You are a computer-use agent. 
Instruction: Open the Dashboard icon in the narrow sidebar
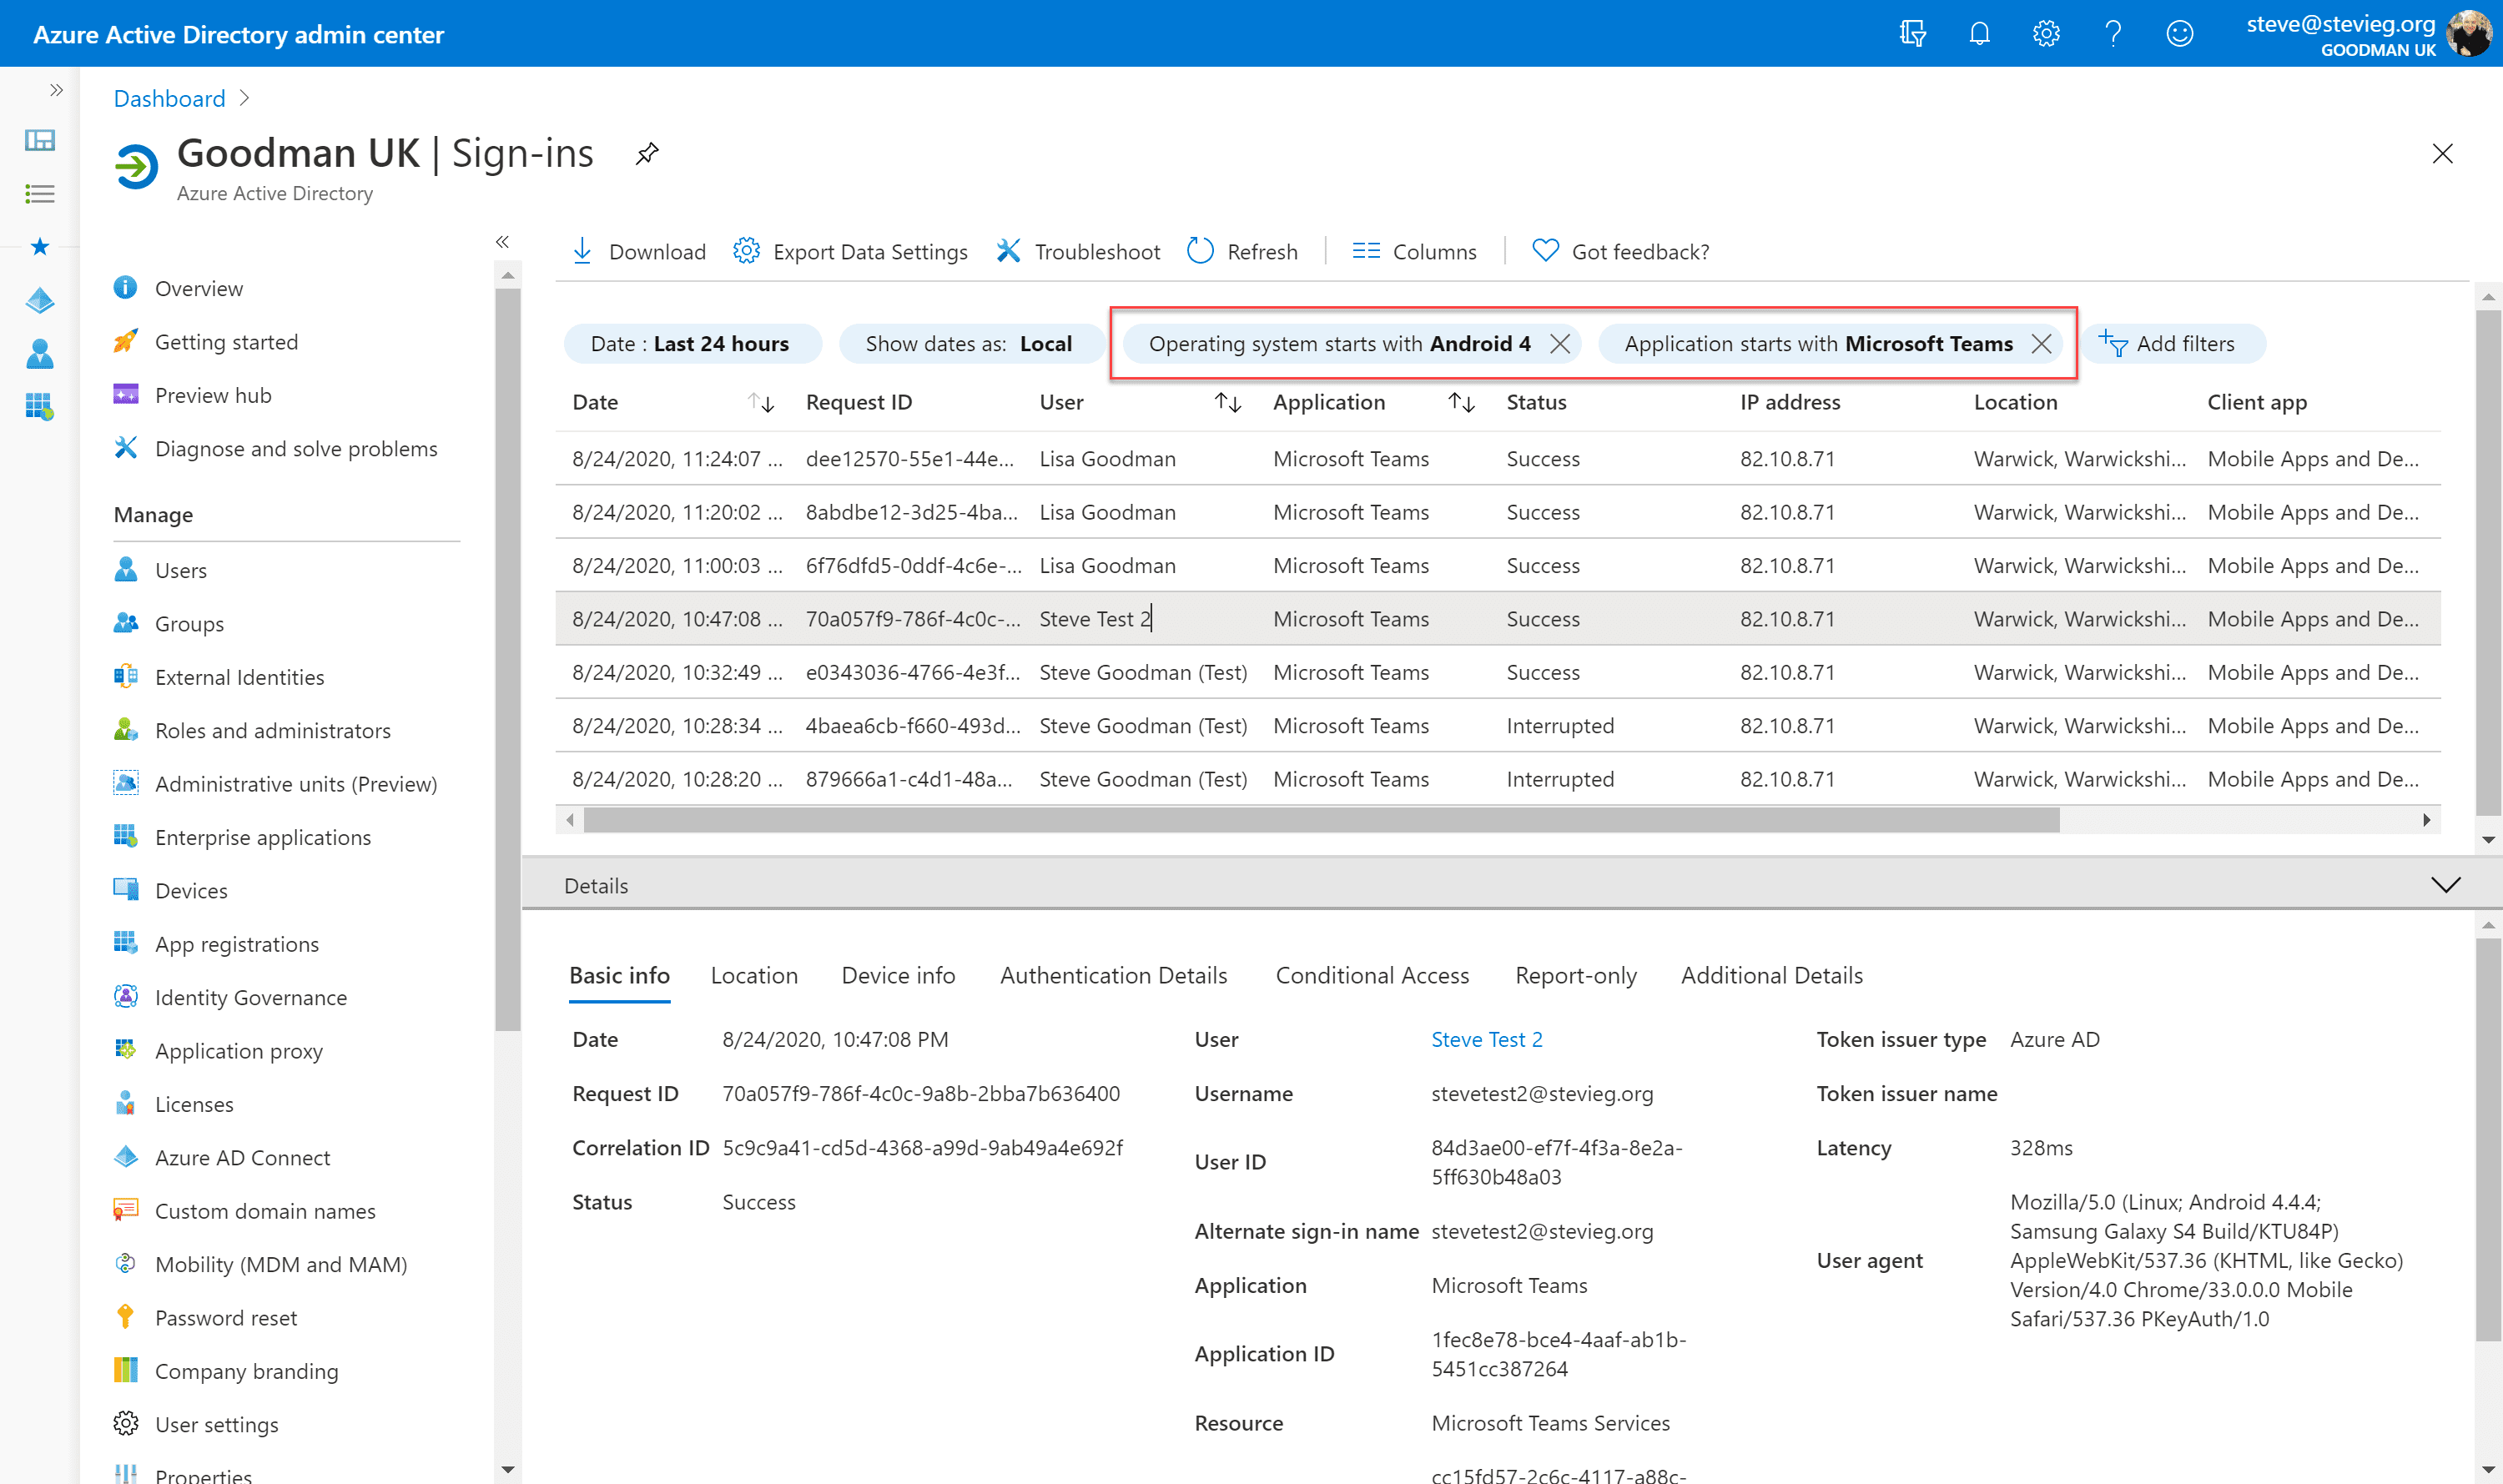pos(40,140)
